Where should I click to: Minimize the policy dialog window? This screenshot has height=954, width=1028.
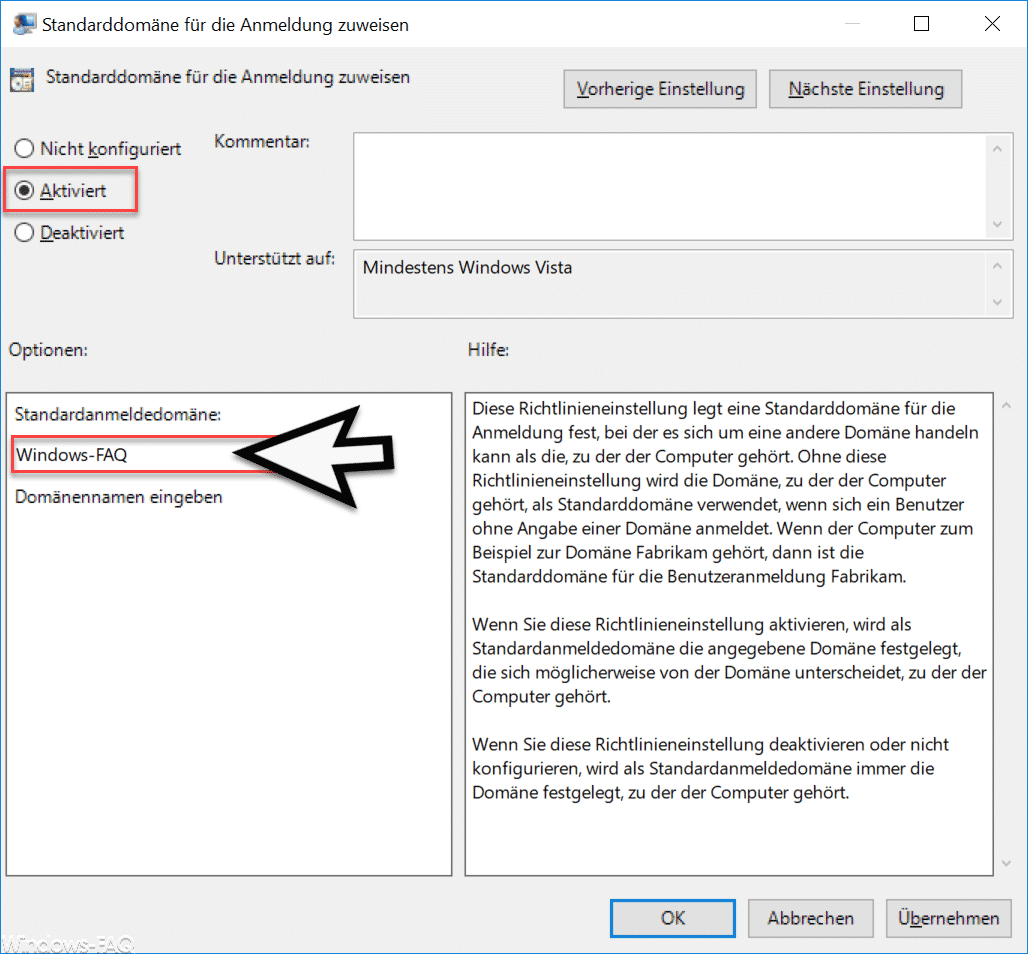pyautogui.click(x=852, y=24)
